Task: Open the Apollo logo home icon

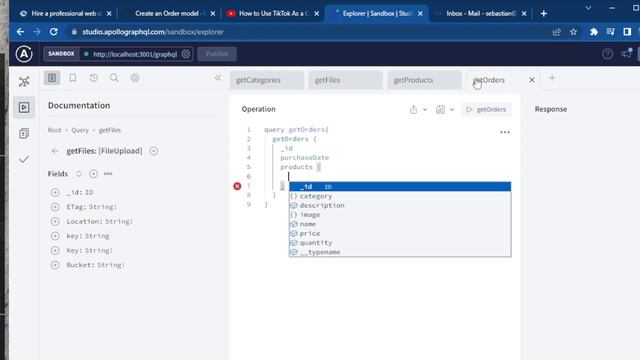Action: click(x=24, y=54)
